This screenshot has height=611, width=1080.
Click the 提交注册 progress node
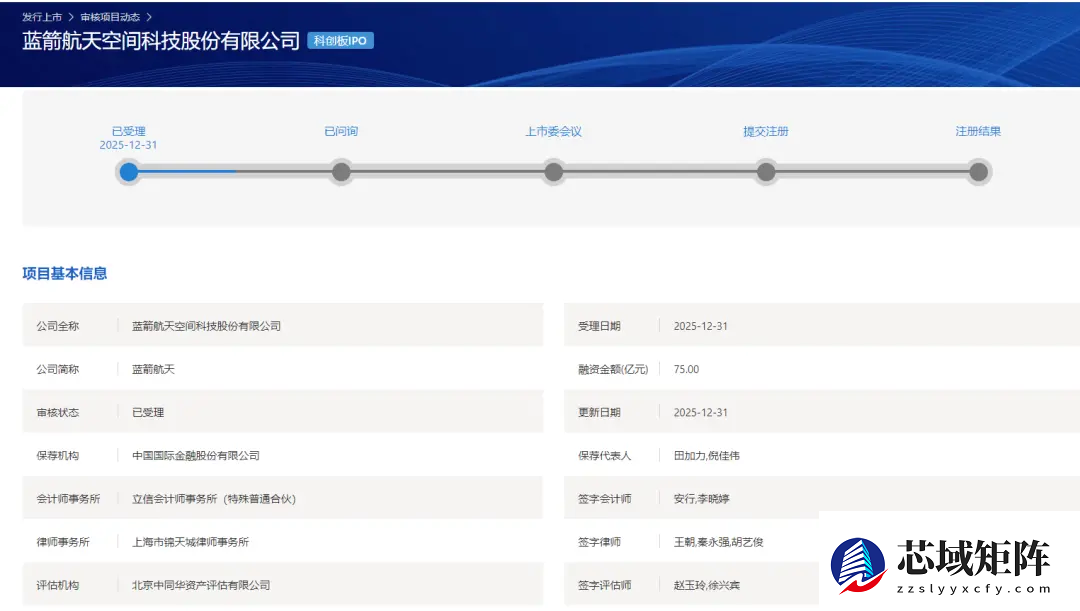pyautogui.click(x=765, y=172)
